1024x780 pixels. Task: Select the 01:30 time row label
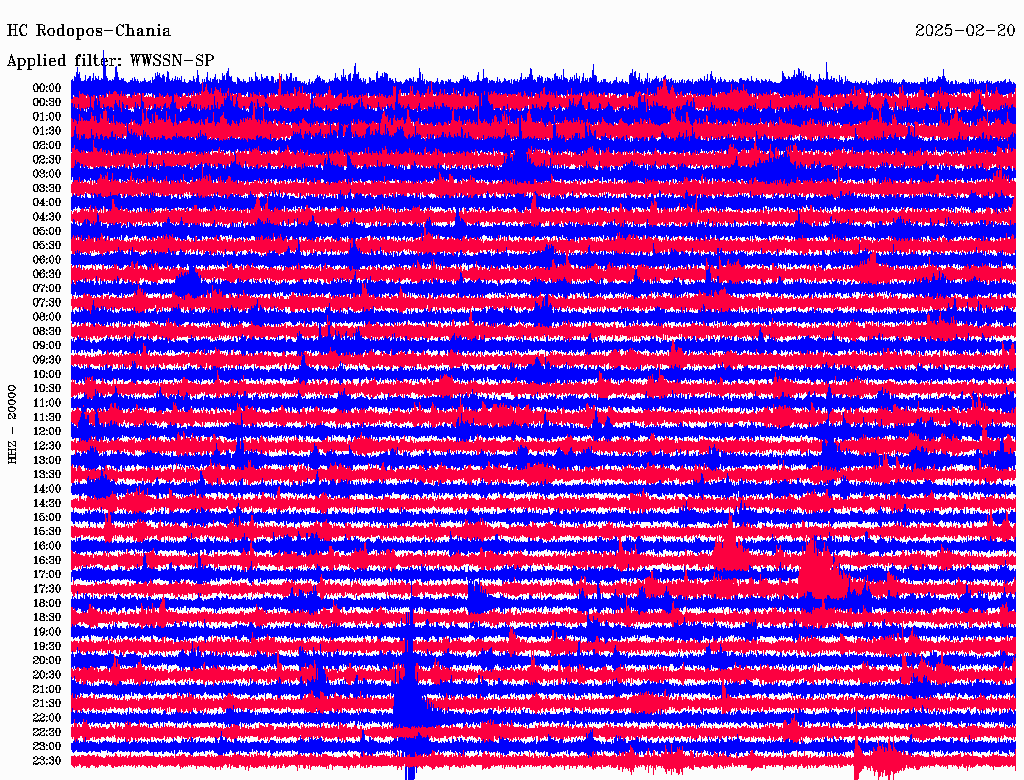coord(47,131)
